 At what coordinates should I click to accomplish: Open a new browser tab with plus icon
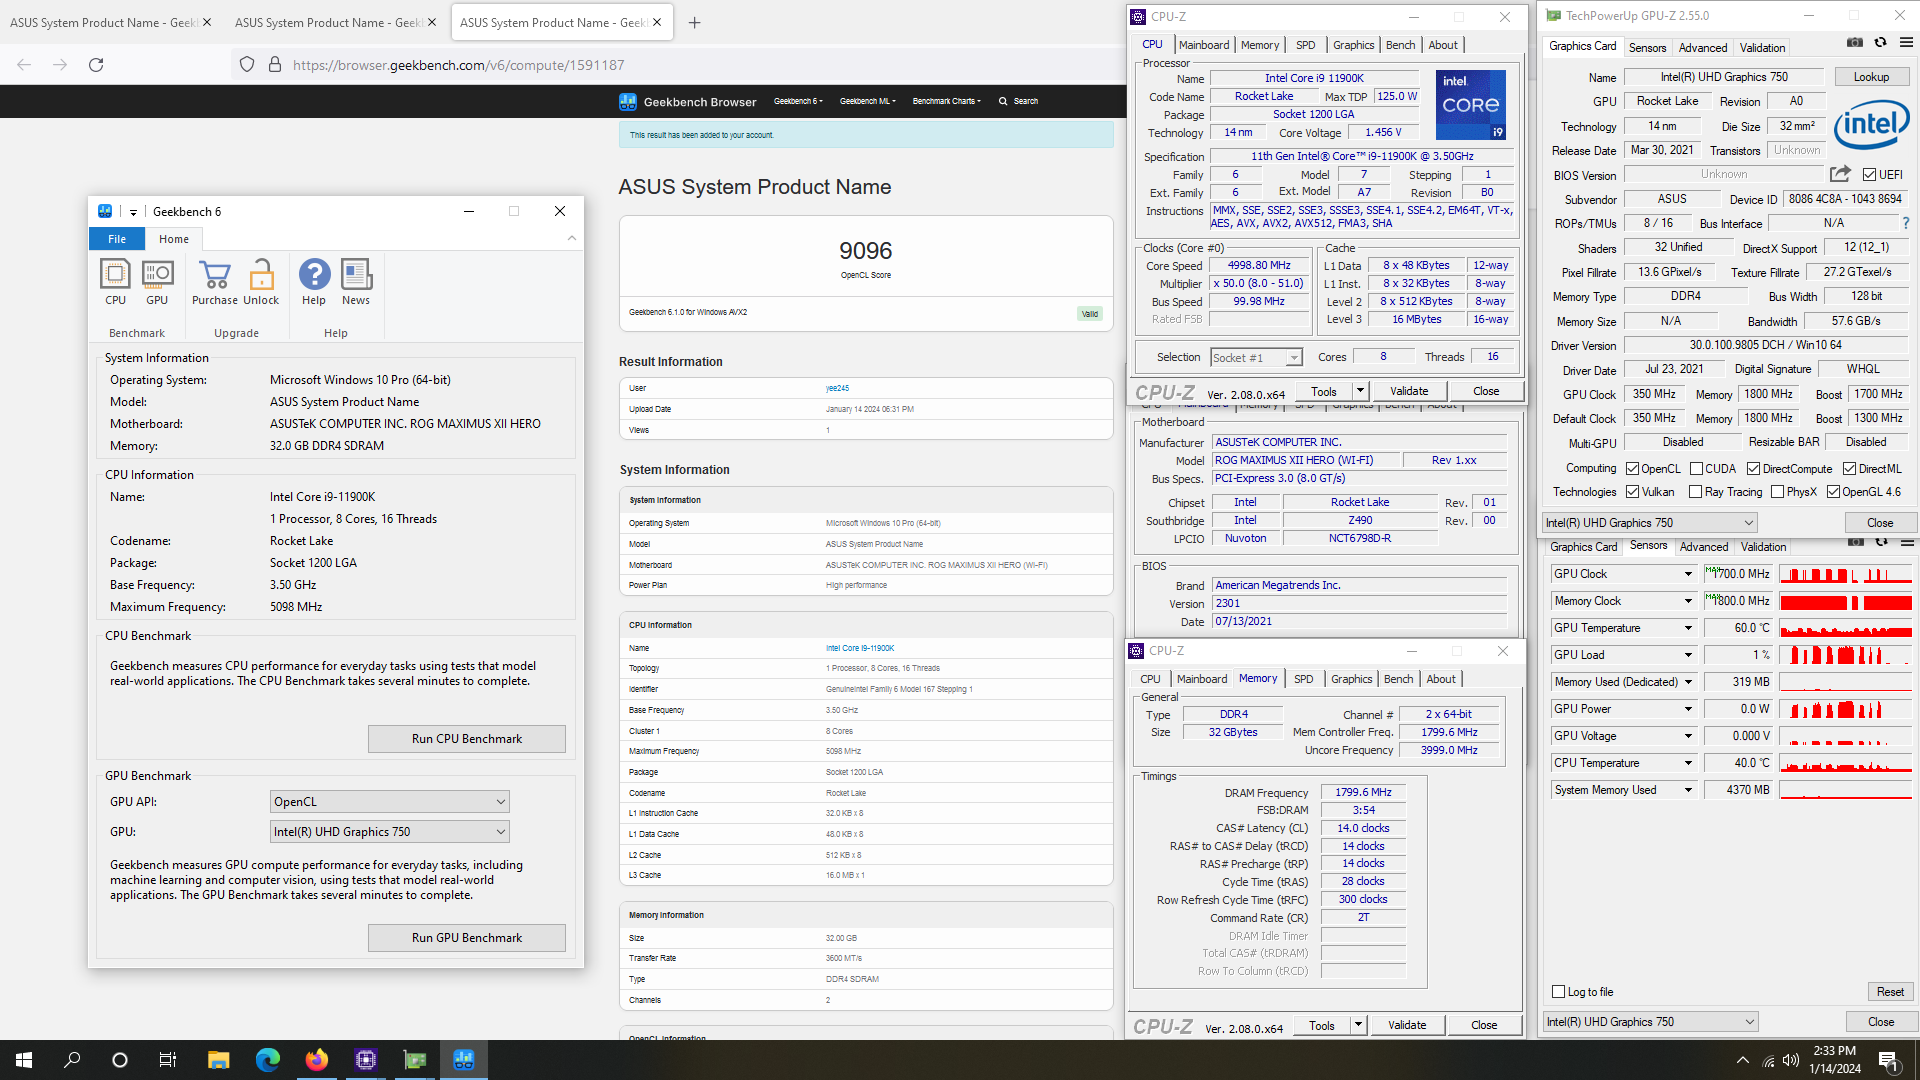pos(695,22)
